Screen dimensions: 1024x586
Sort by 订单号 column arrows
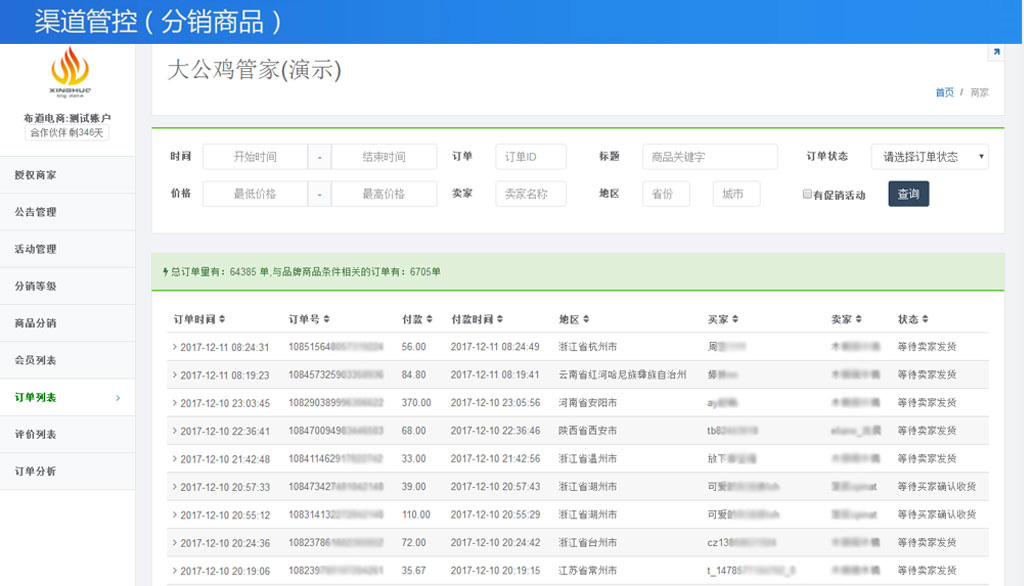327,319
